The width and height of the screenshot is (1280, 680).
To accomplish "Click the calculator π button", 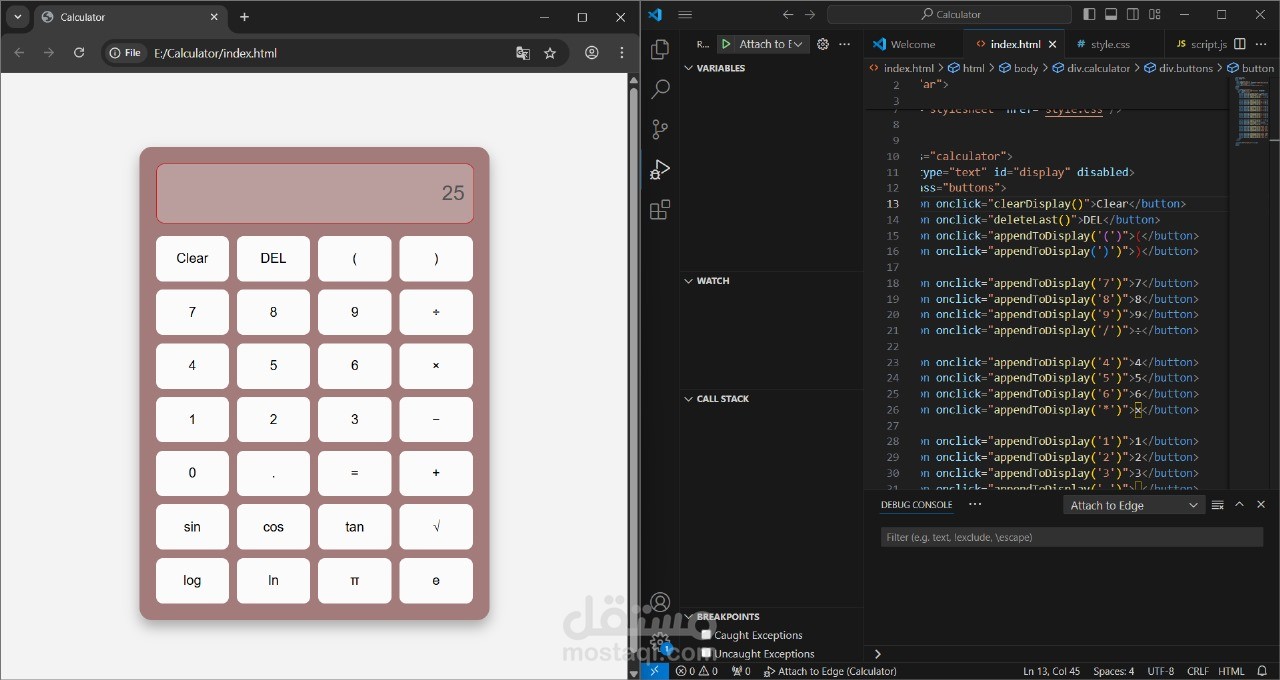I will (x=355, y=581).
